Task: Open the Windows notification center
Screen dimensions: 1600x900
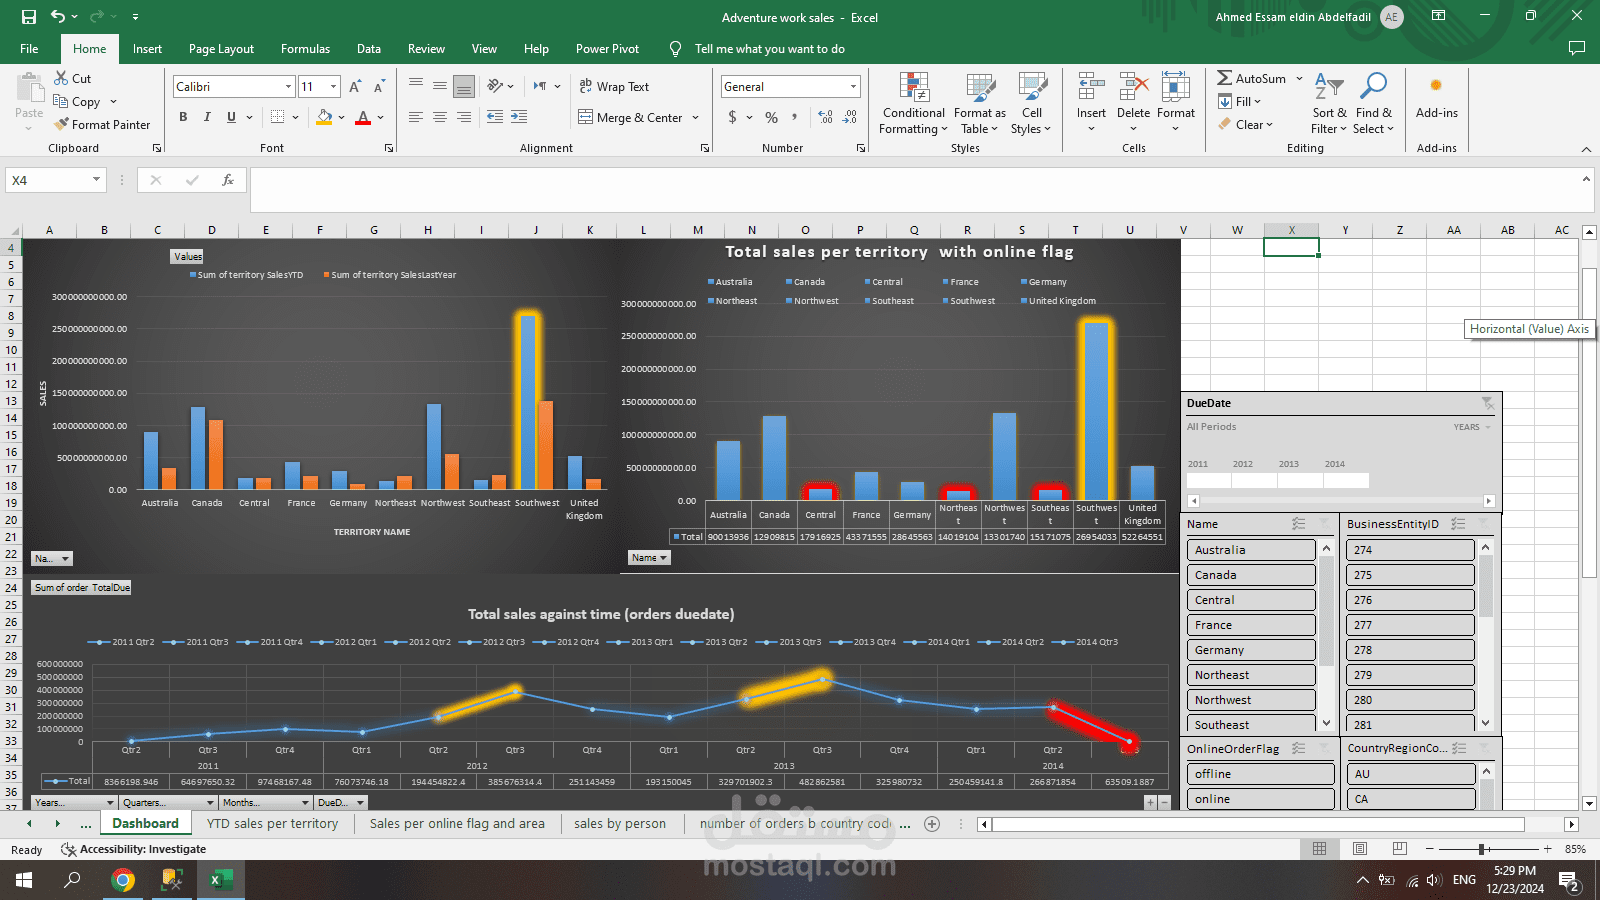Action: pyautogui.click(x=1569, y=881)
